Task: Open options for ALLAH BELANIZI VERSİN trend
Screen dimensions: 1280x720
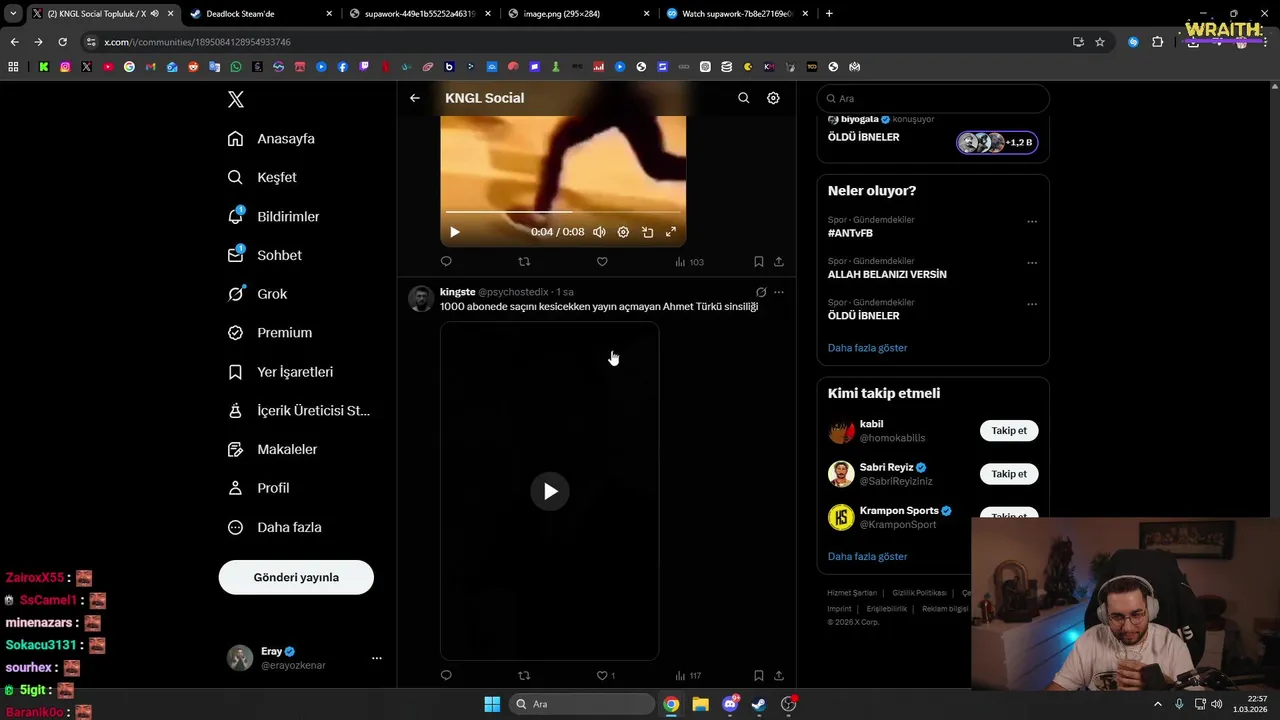Action: [x=1032, y=263]
